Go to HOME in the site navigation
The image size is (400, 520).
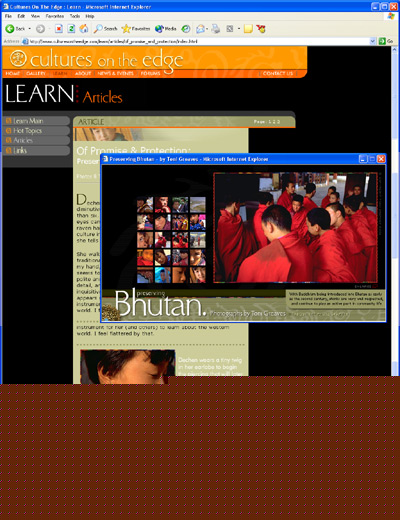coord(12,73)
